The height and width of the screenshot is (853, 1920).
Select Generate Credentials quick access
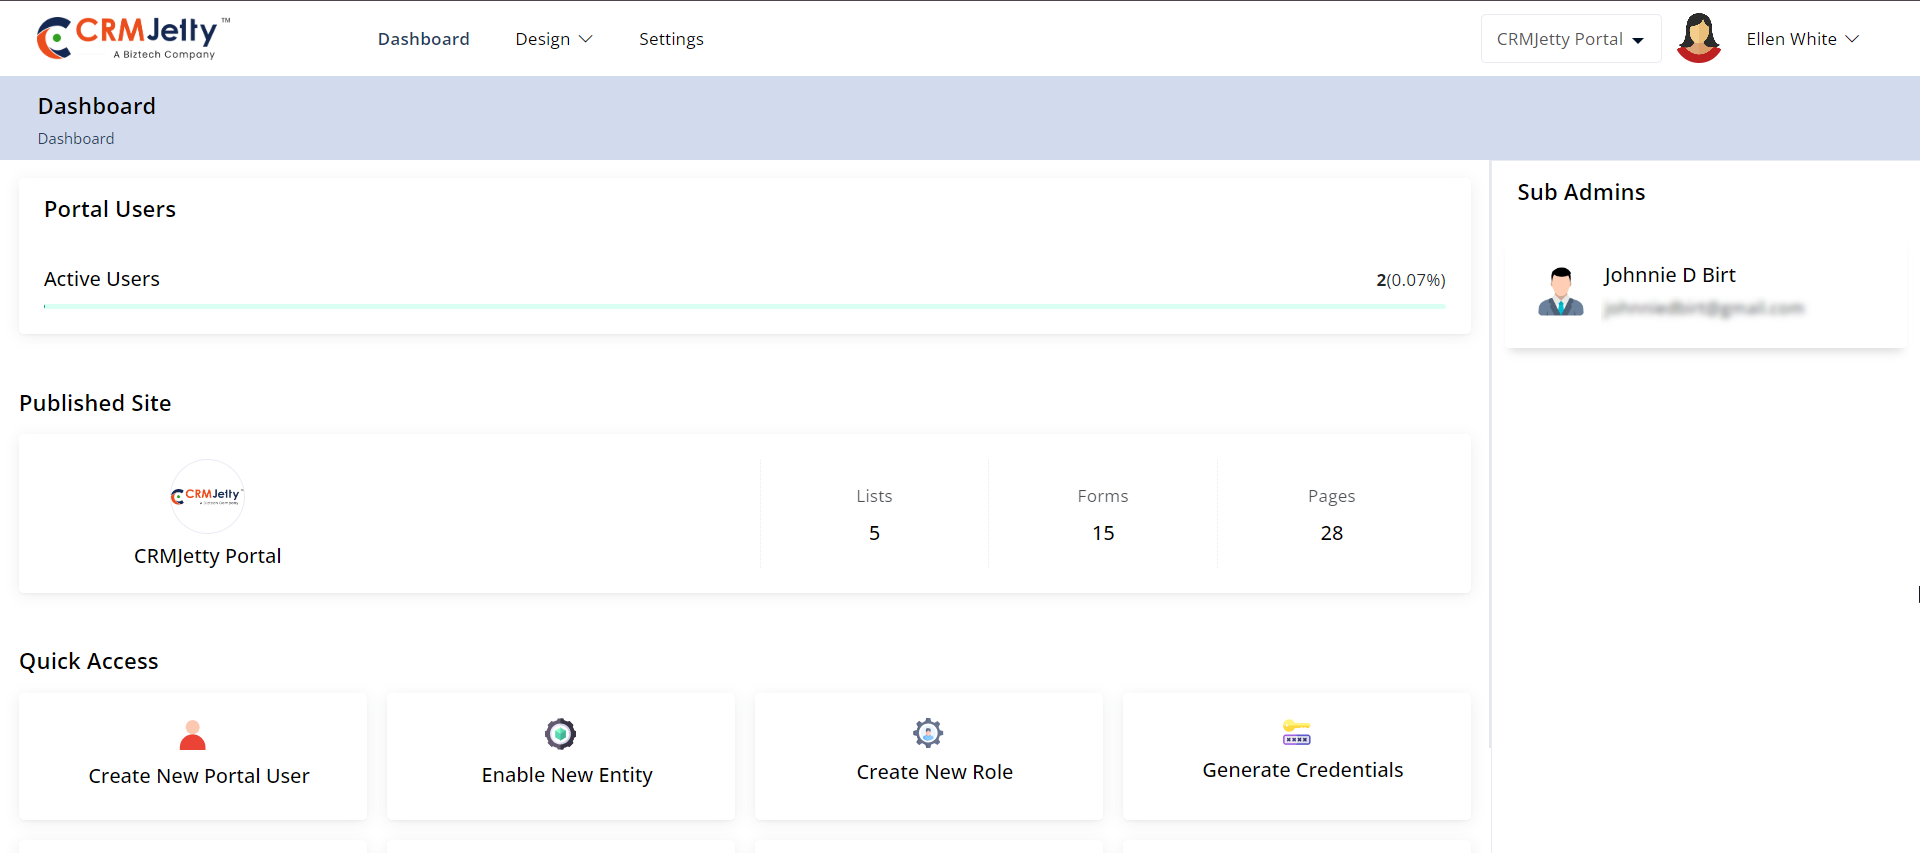click(x=1297, y=756)
